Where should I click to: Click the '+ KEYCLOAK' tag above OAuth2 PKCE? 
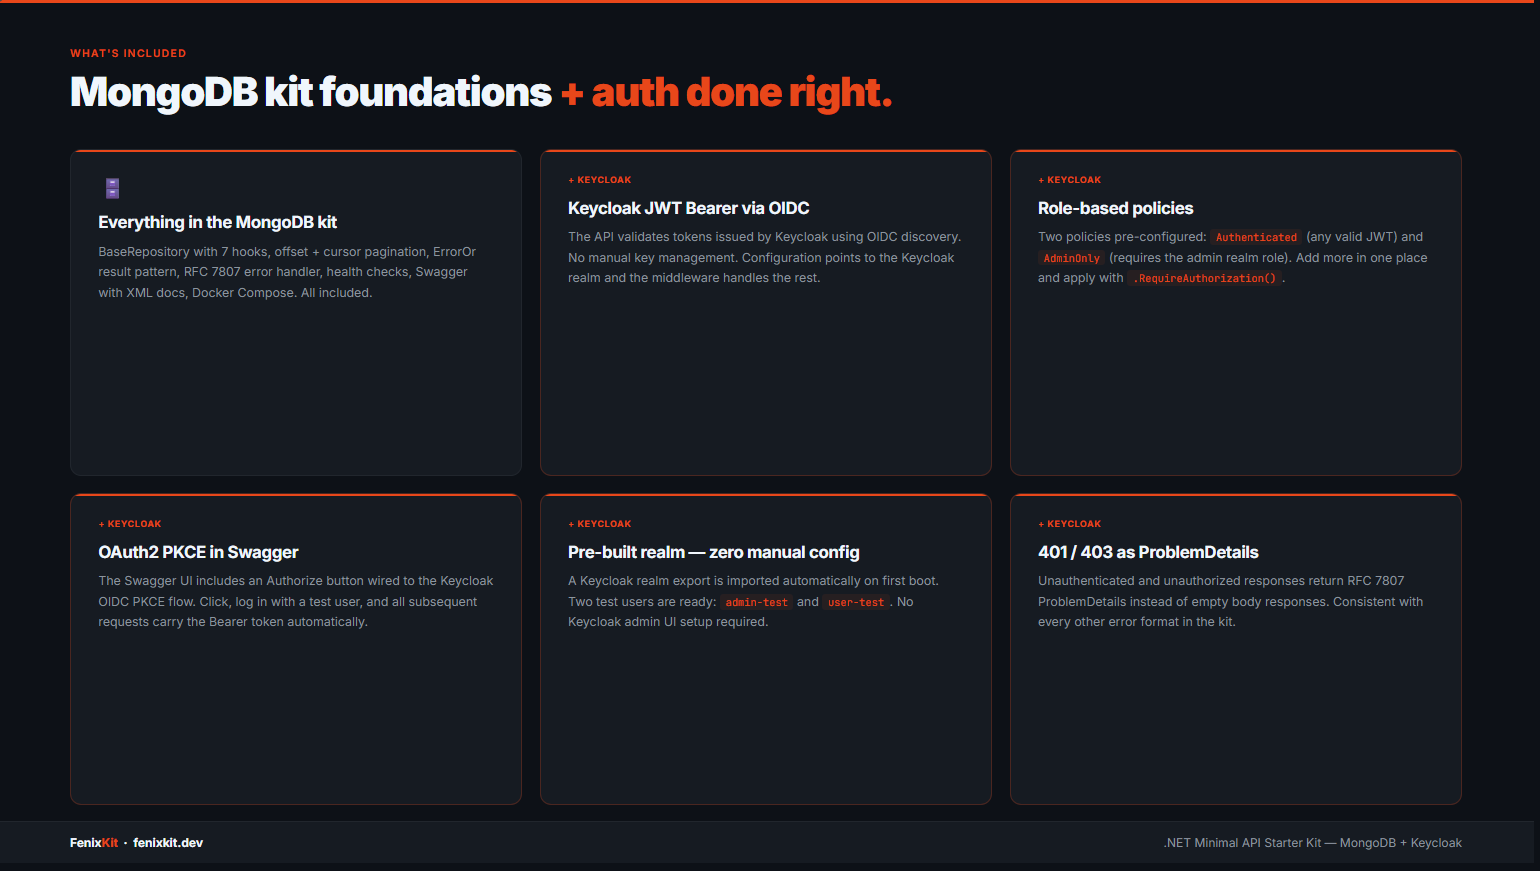point(130,524)
